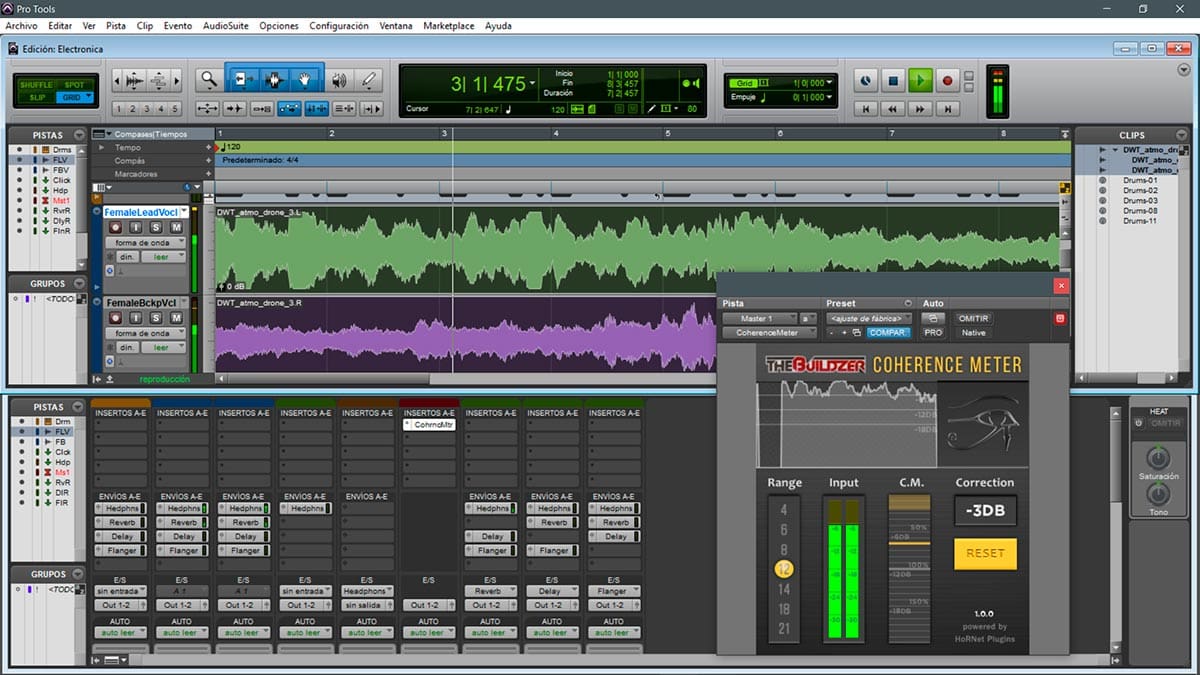This screenshot has width=1200, height=675.
Task: Click the Headphons output selector in mixer
Action: click(x=366, y=591)
